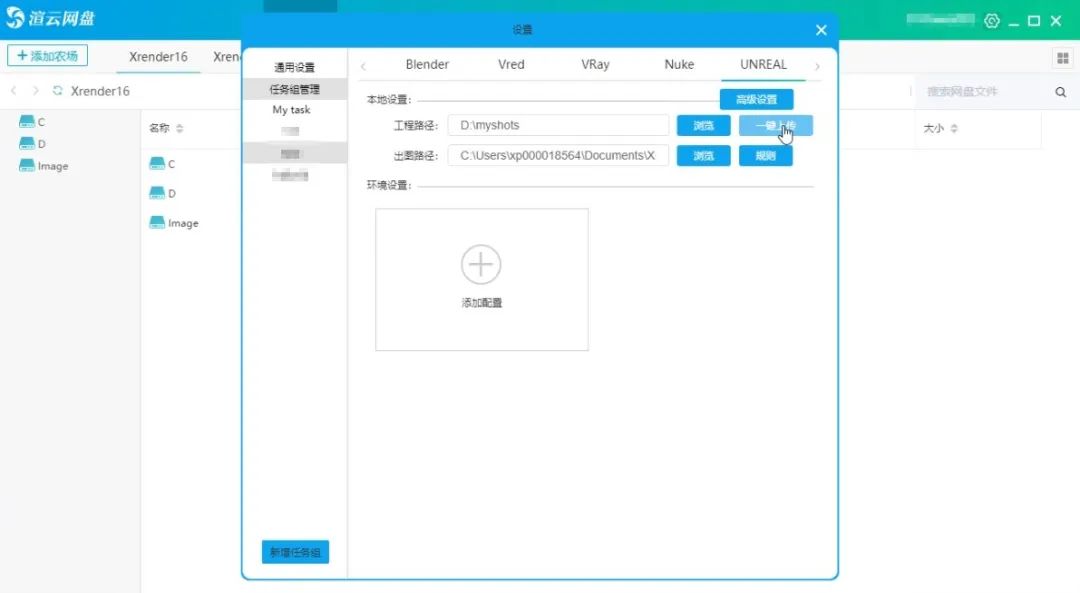Switch to the Nuke tab

(679, 64)
